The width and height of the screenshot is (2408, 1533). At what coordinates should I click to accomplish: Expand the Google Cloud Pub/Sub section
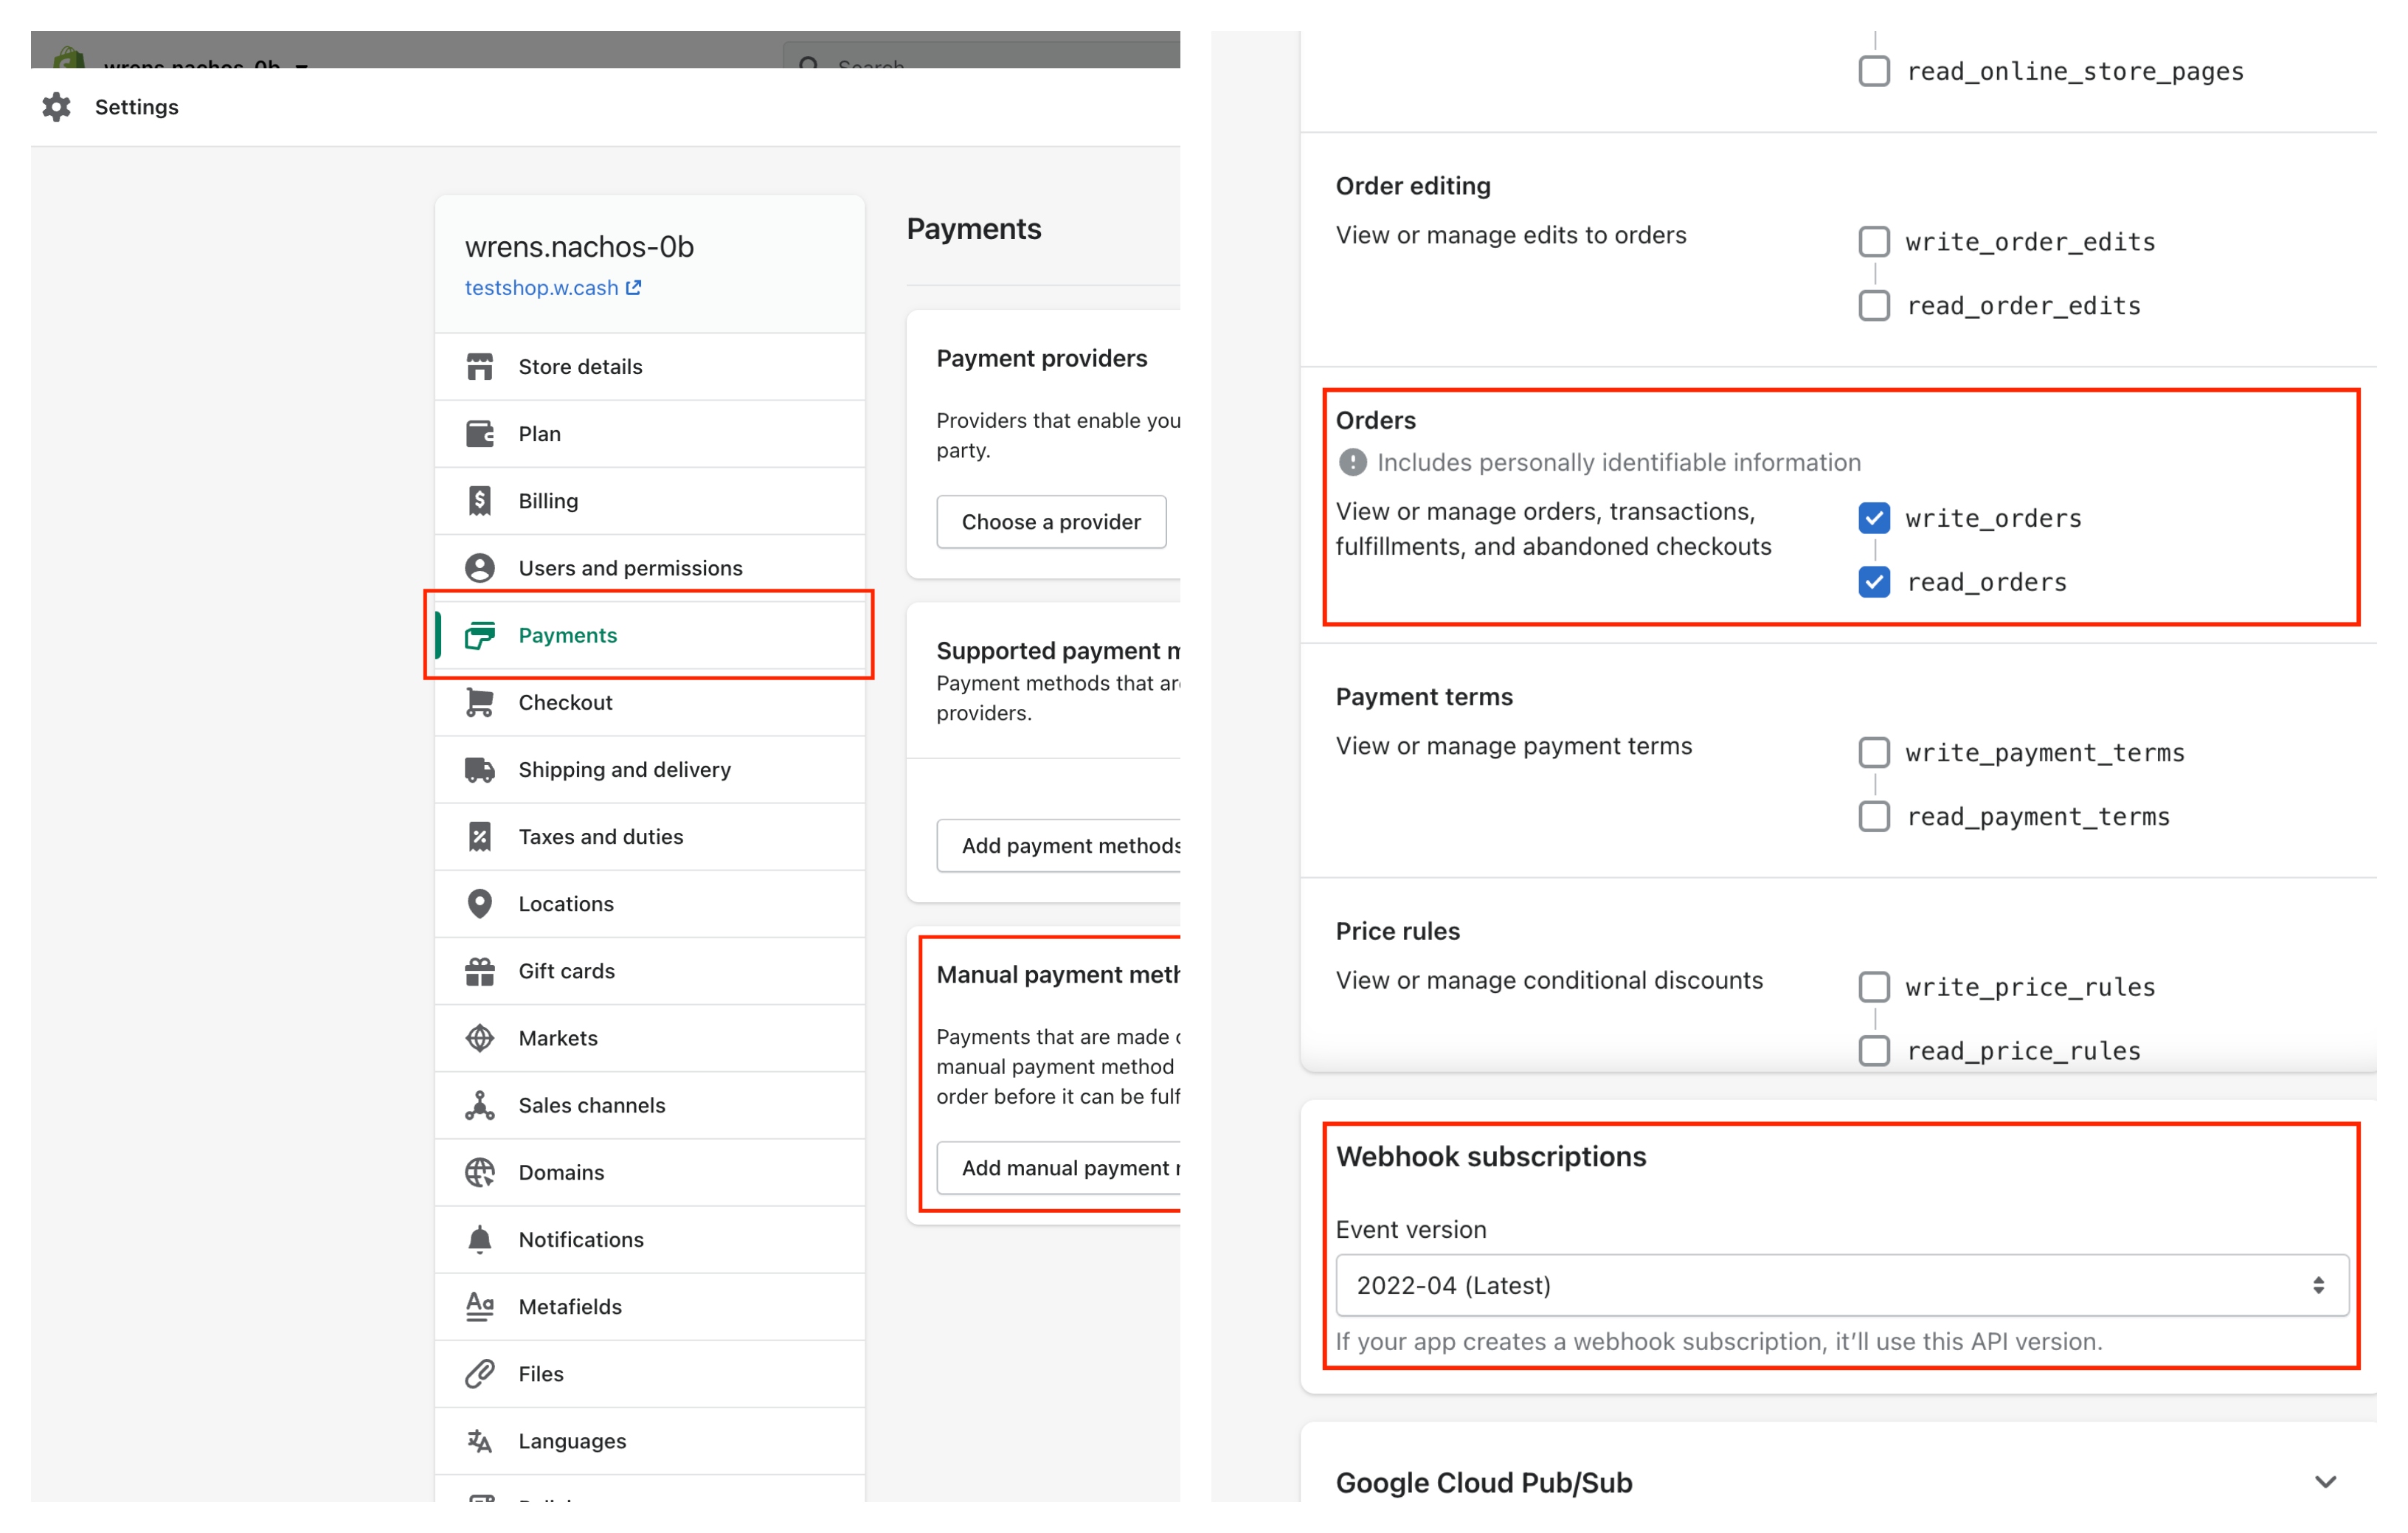pyautogui.click(x=2325, y=1482)
